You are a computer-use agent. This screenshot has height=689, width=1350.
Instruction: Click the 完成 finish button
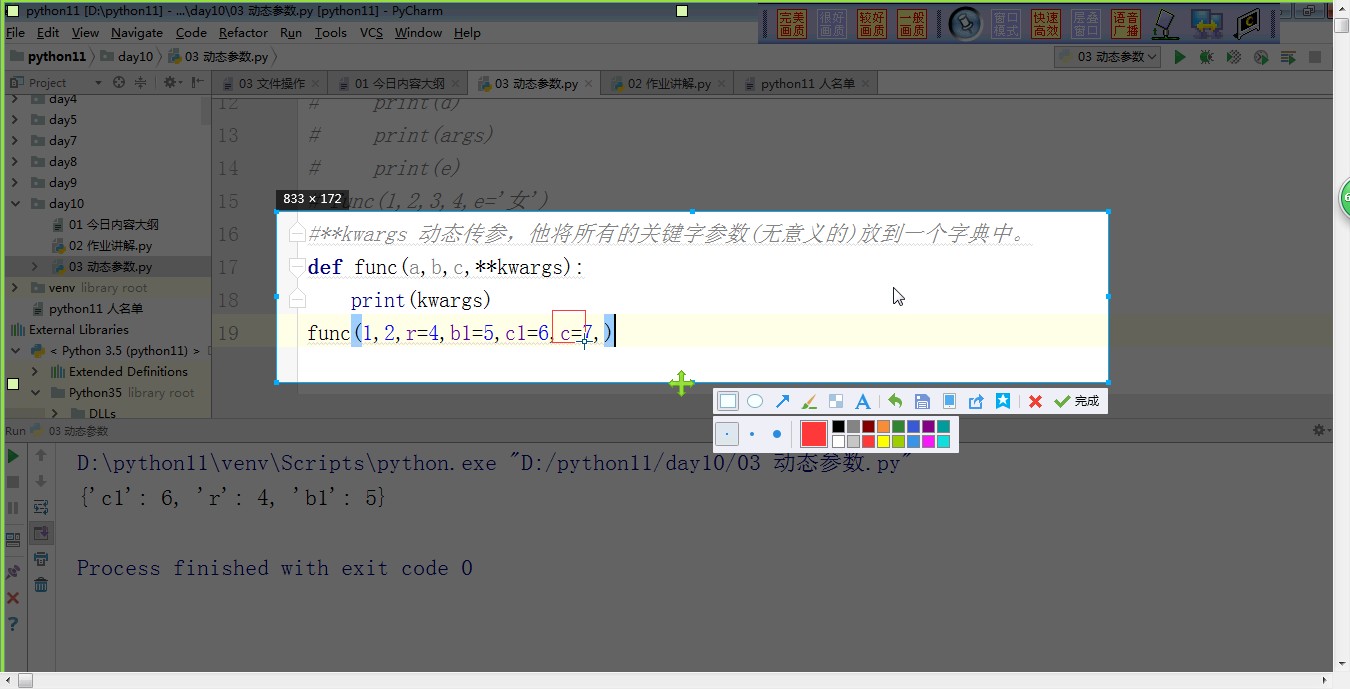click(x=1077, y=401)
